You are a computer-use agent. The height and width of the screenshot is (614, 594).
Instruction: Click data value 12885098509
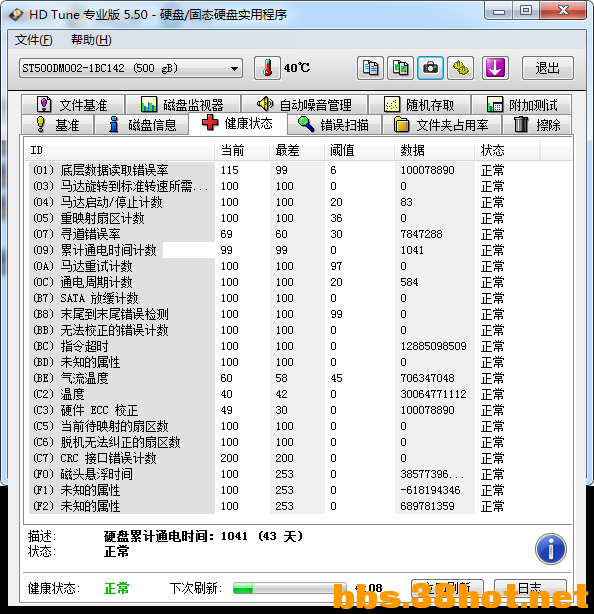tap(433, 346)
